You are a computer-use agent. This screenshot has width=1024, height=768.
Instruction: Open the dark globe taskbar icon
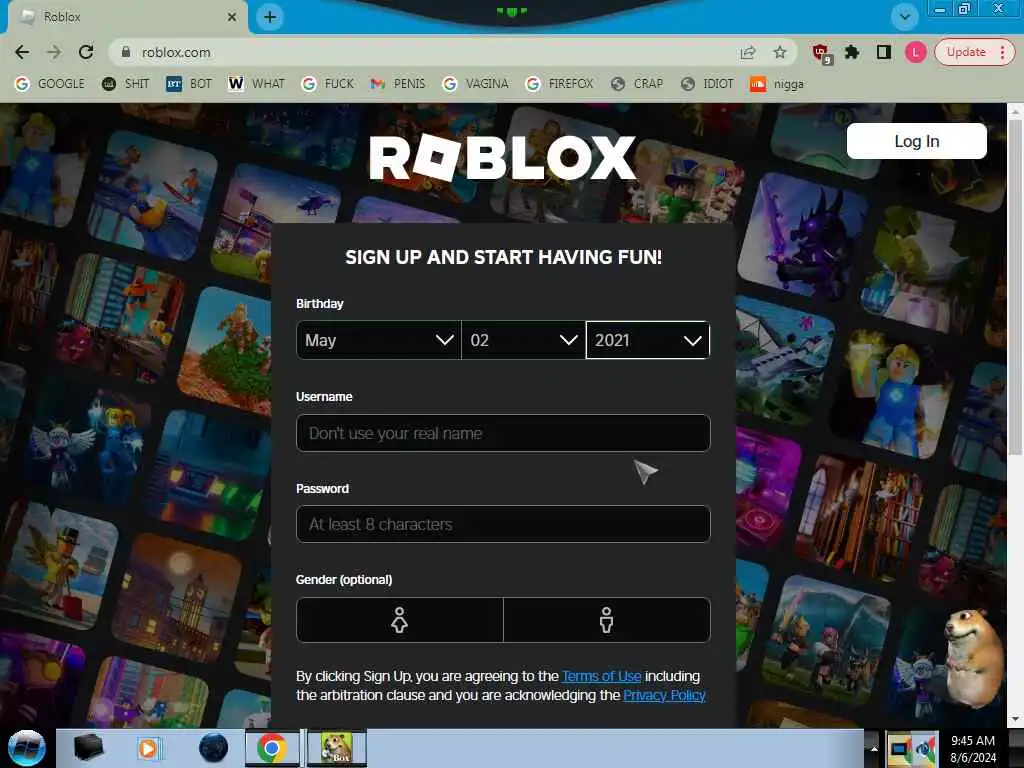coord(214,748)
